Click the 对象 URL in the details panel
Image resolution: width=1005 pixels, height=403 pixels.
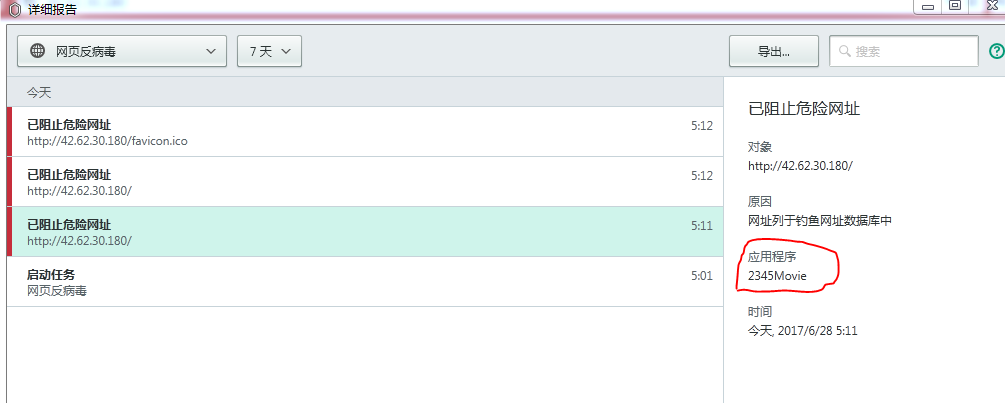(800, 166)
